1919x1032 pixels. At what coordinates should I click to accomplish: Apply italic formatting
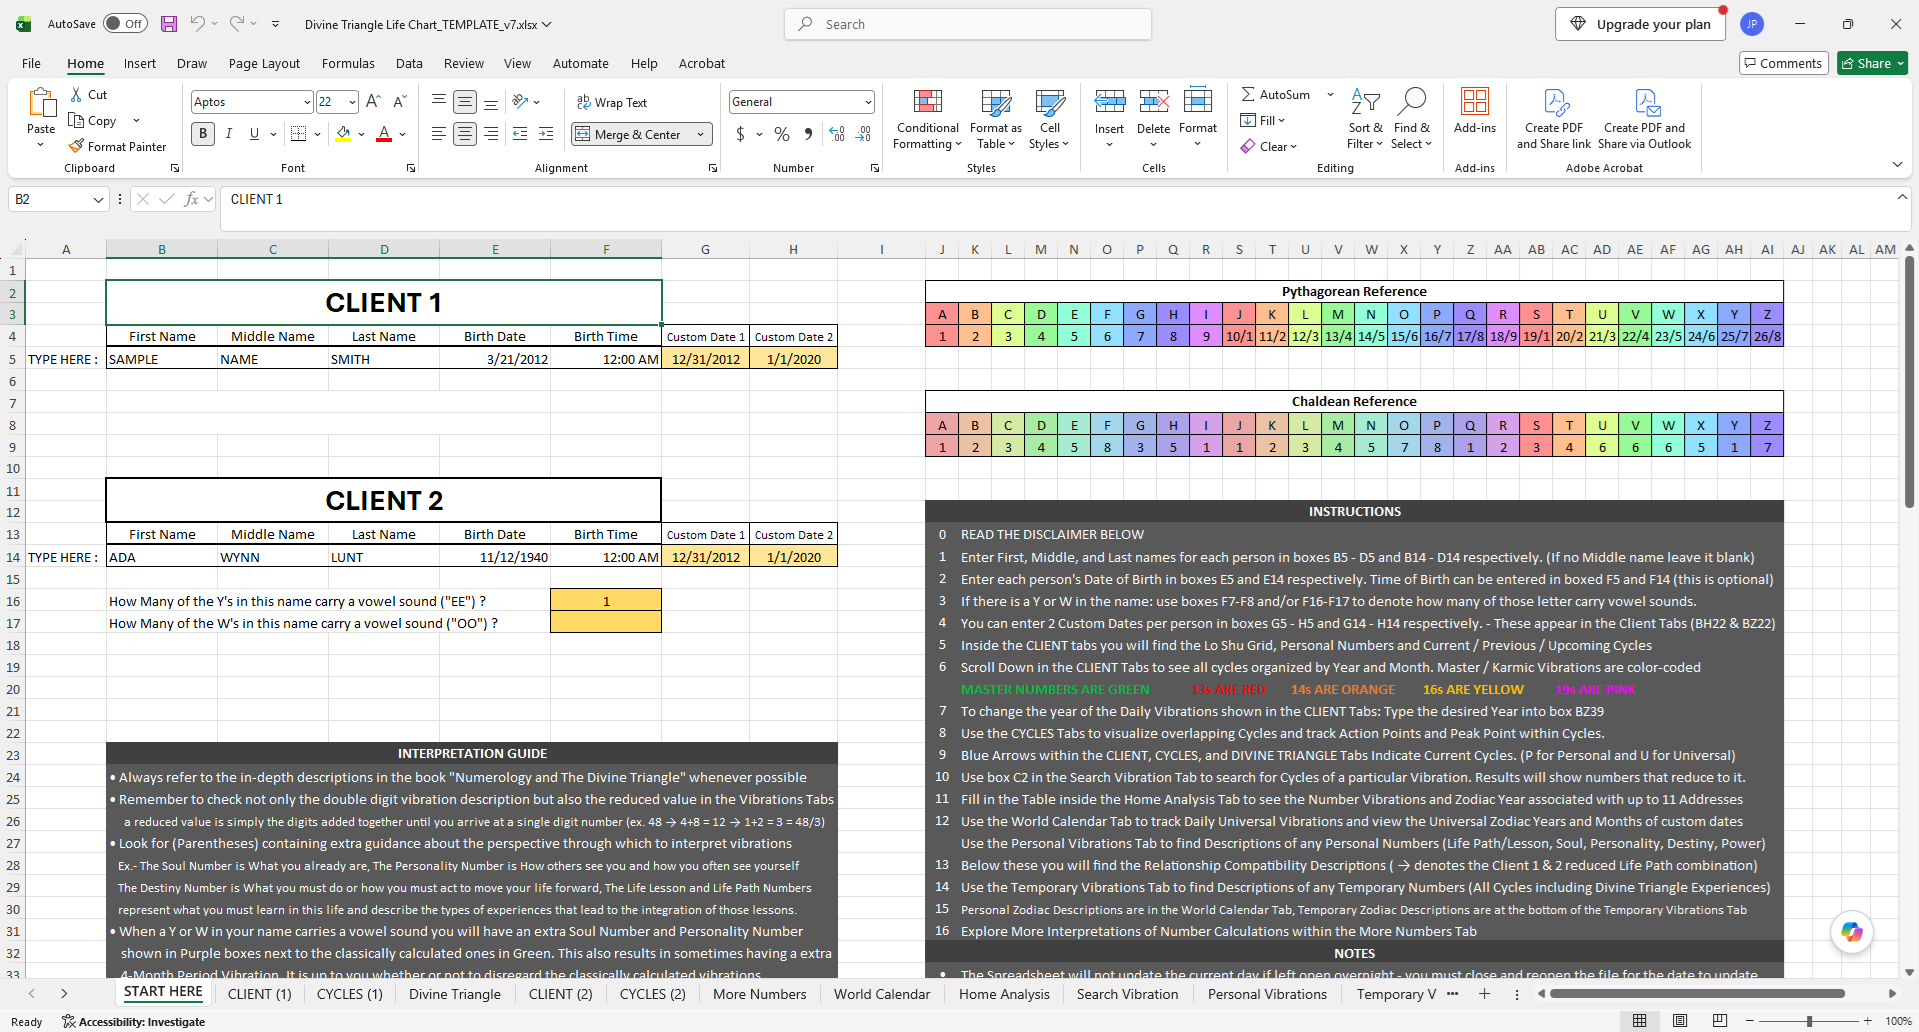229,133
